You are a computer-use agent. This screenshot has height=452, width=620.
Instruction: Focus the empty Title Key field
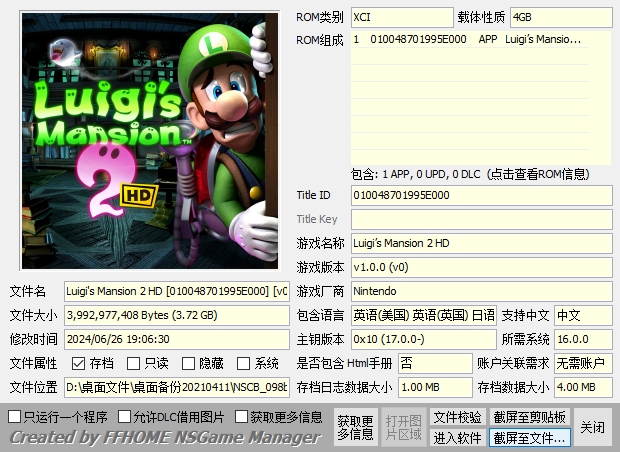(x=480, y=219)
